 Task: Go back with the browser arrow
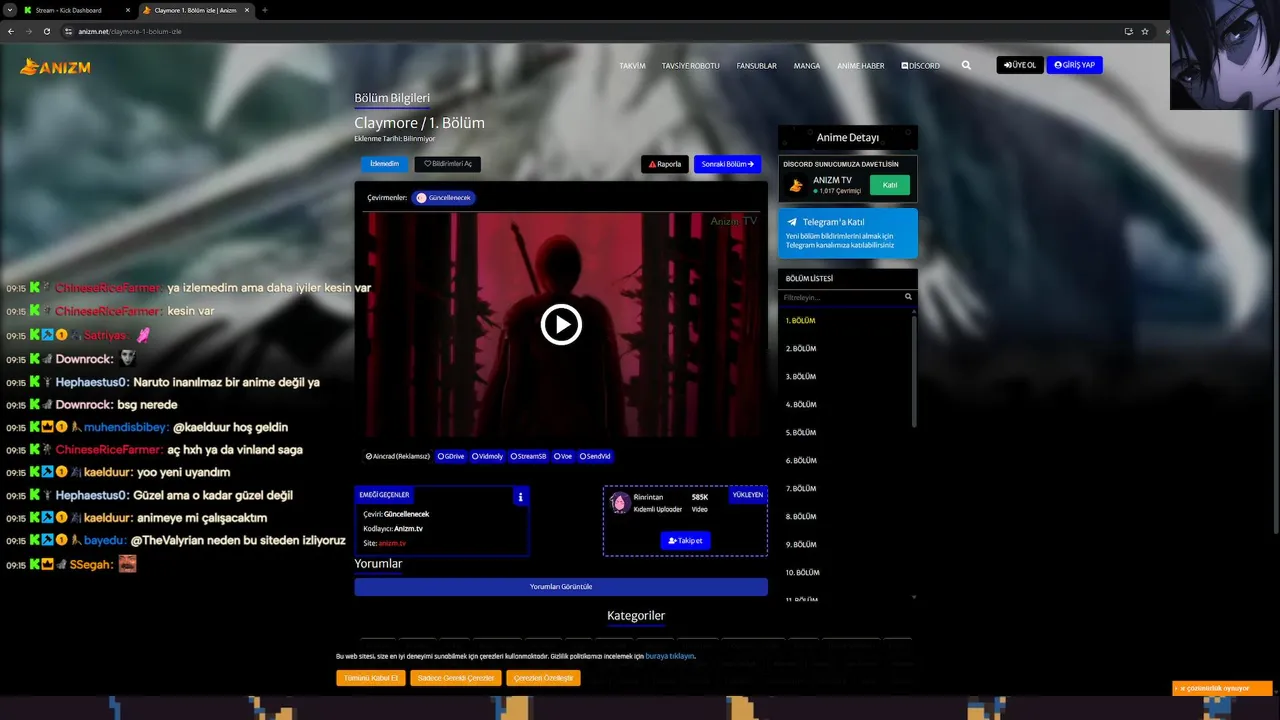[x=11, y=31]
